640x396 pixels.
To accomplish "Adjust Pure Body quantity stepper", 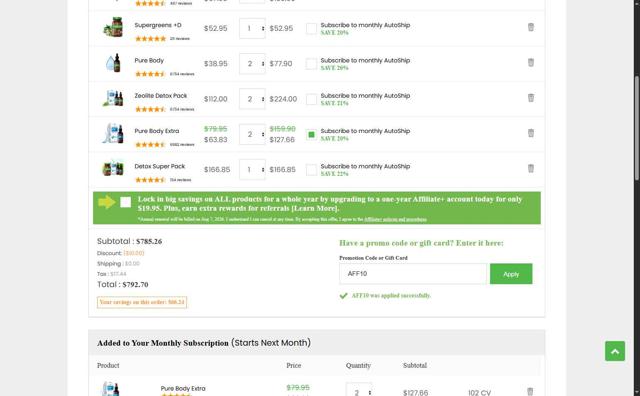I will pyautogui.click(x=252, y=64).
